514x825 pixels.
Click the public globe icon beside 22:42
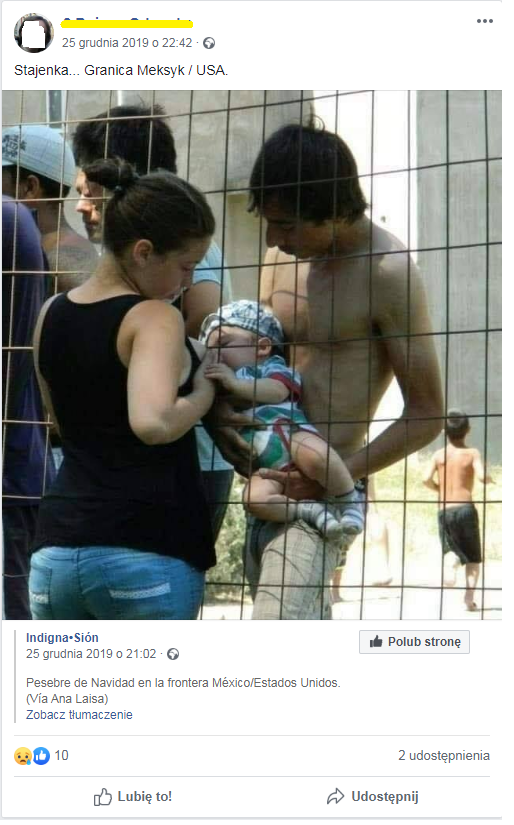point(209,43)
